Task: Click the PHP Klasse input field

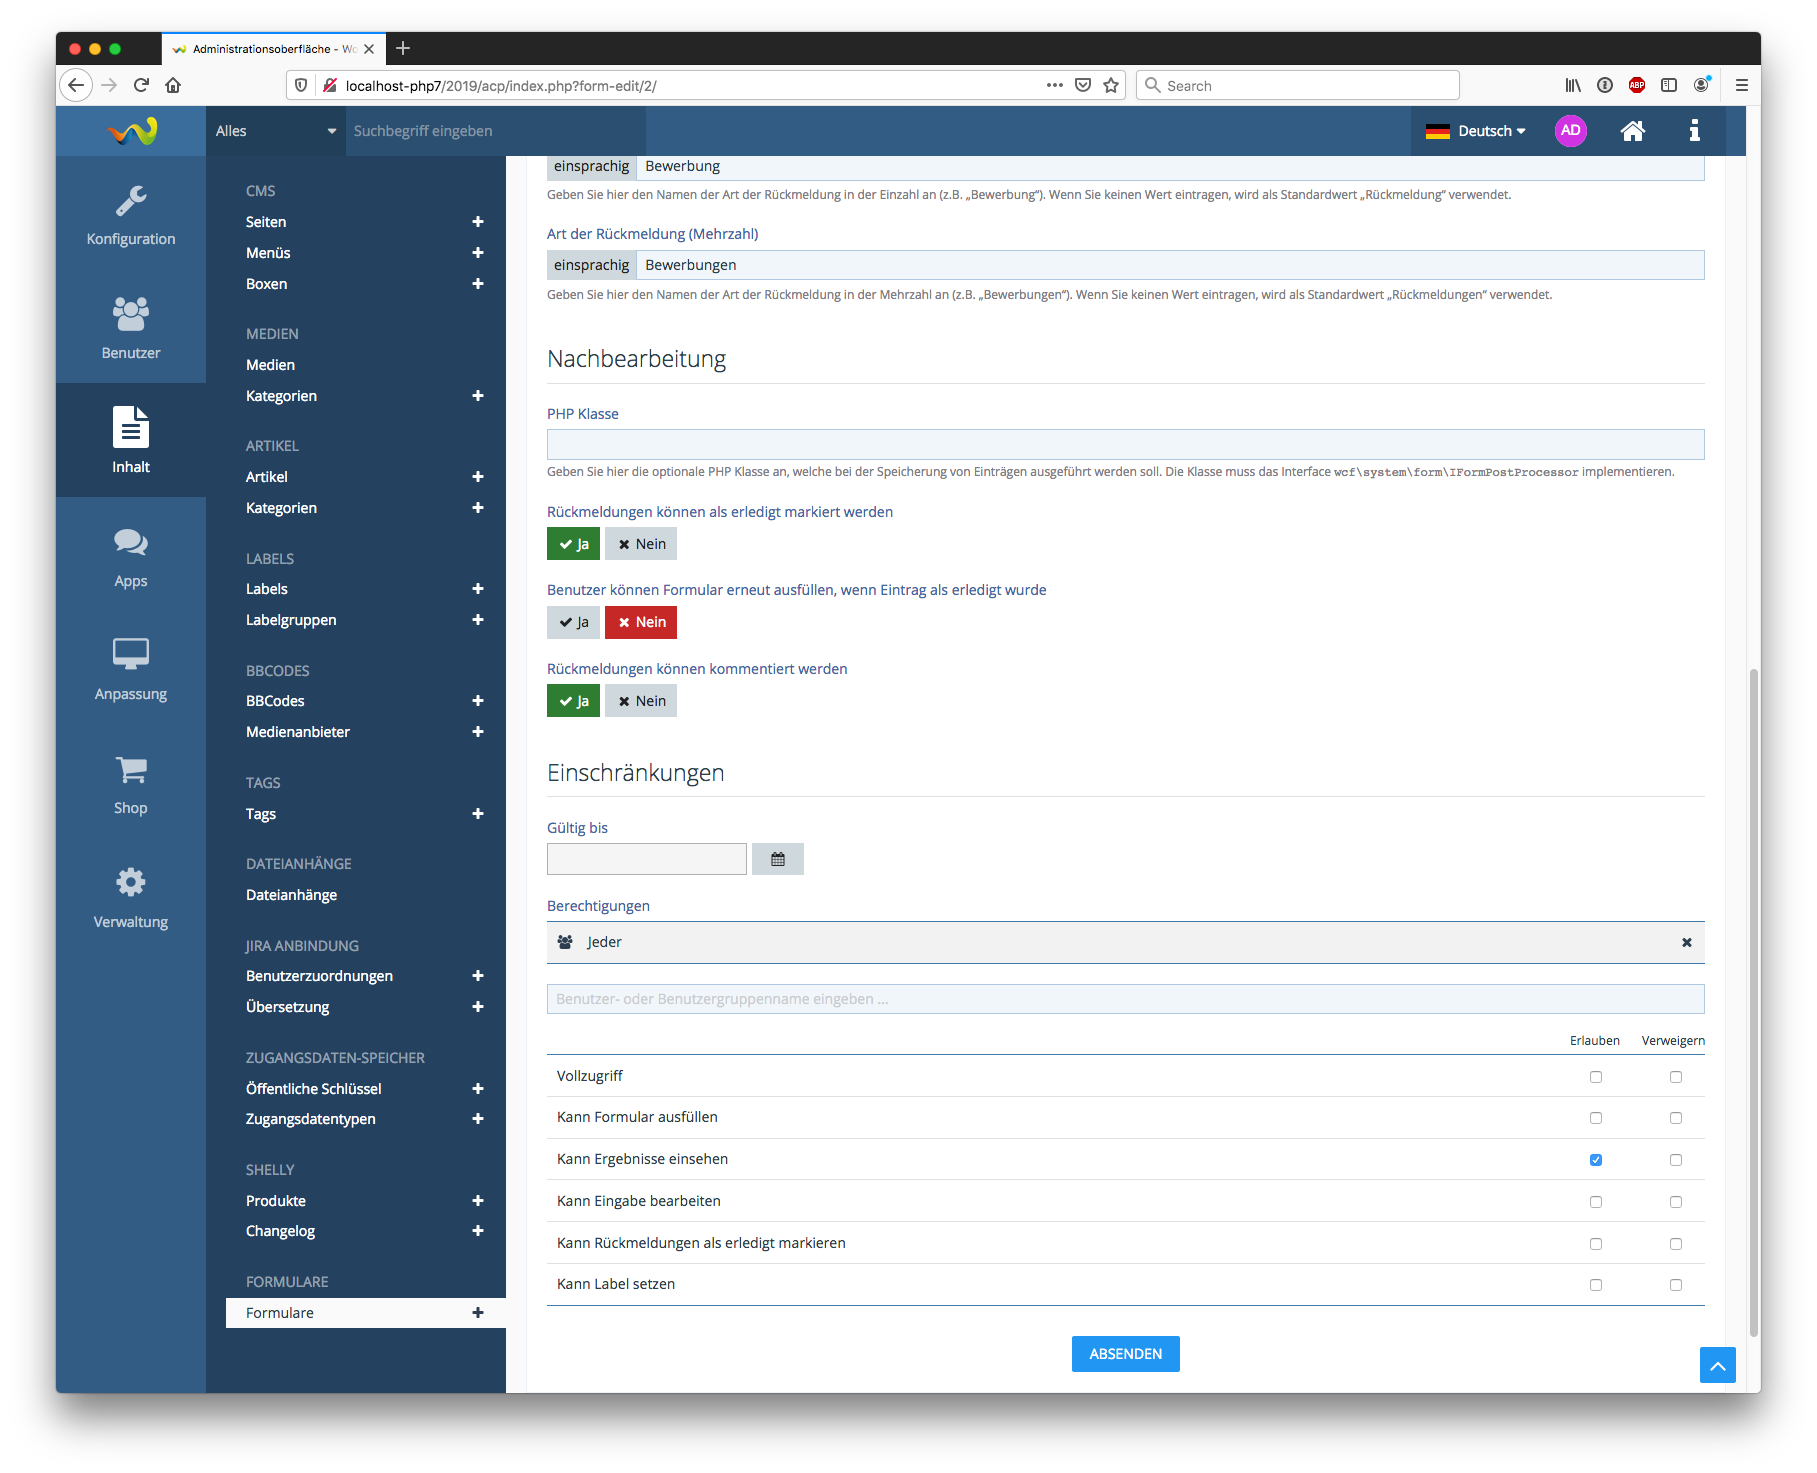Action: 1125,444
